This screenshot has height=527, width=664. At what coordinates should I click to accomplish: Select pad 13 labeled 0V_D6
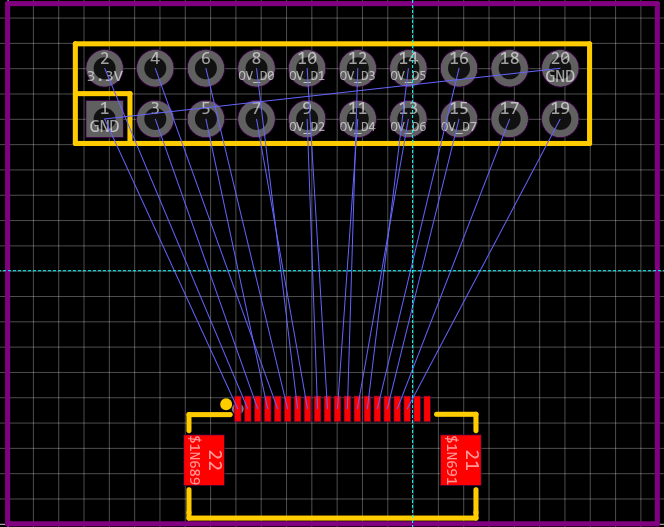pyautogui.click(x=408, y=119)
